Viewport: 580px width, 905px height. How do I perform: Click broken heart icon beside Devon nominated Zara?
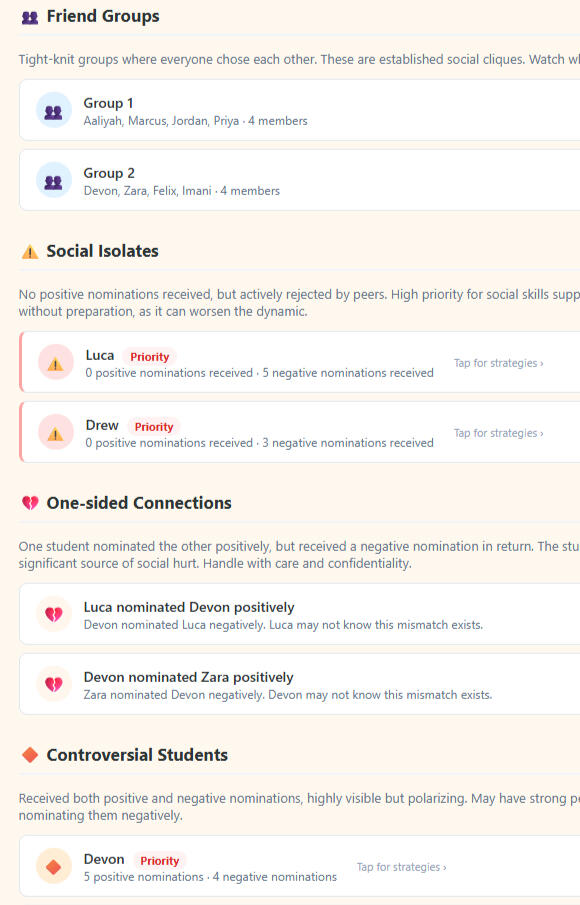[54, 684]
